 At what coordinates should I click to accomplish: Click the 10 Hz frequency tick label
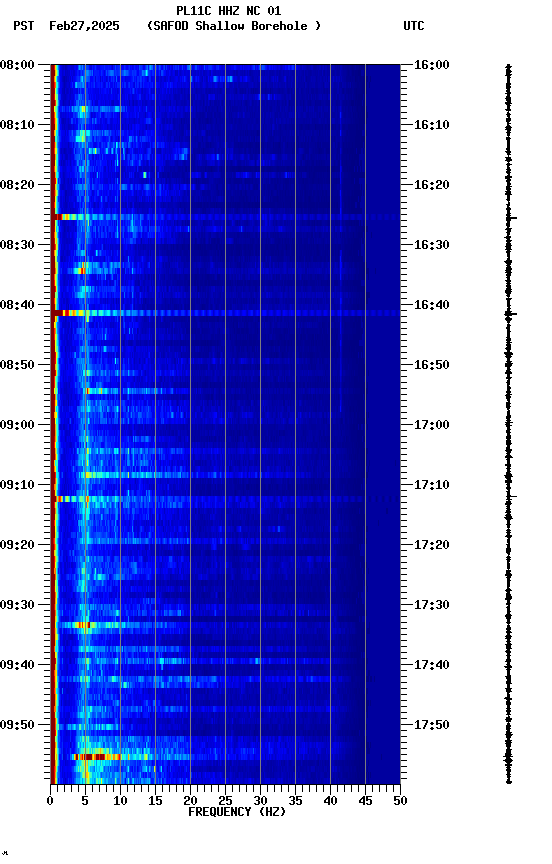point(120,801)
